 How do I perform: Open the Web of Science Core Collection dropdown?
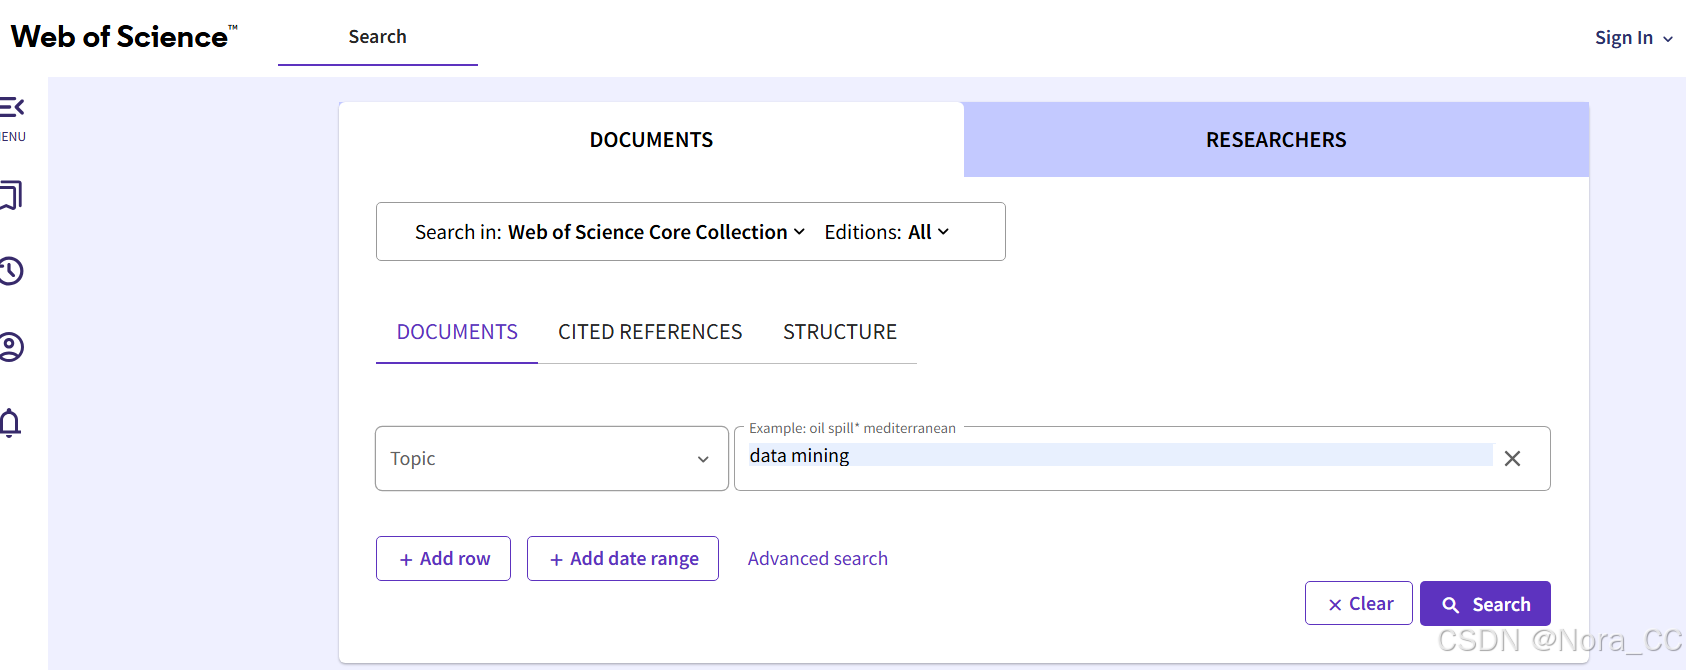click(656, 232)
